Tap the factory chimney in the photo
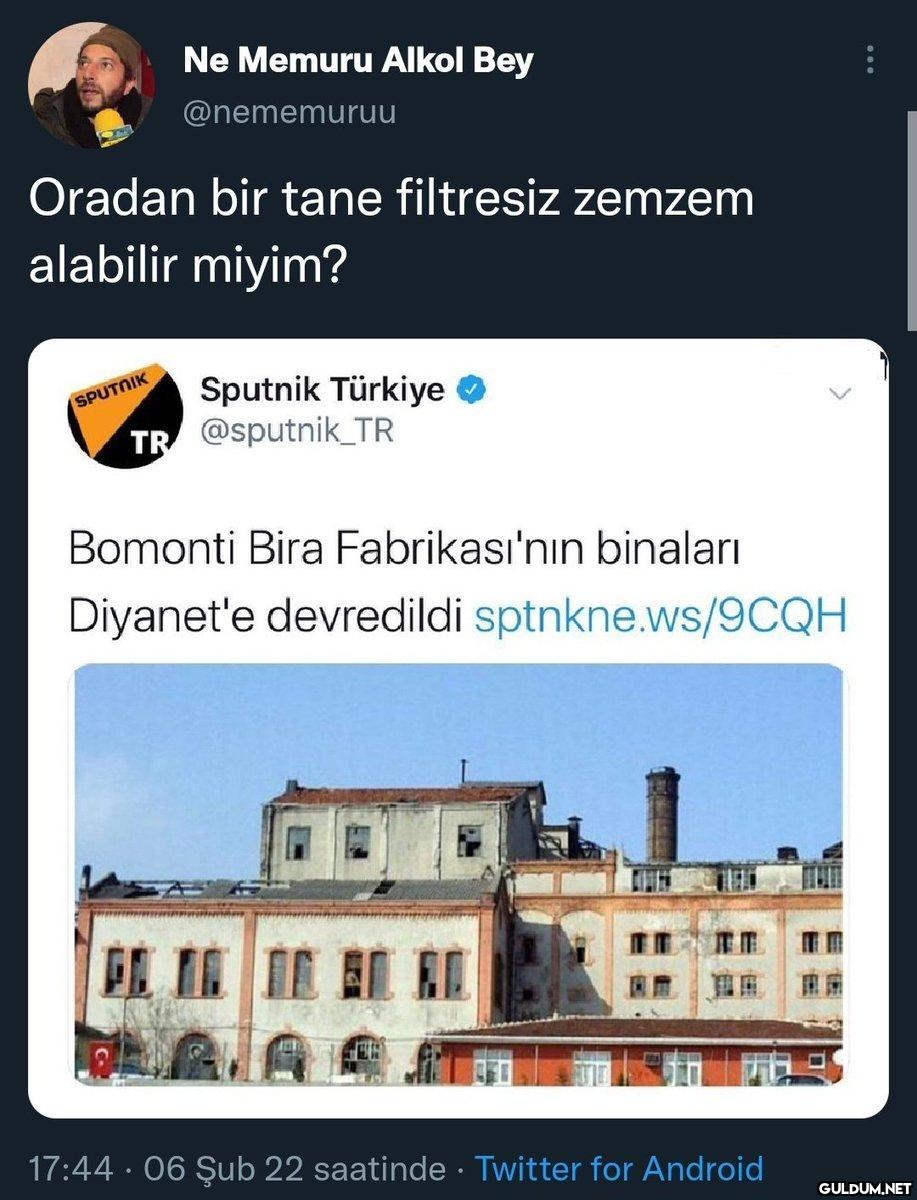Screen dimensions: 917x1200 [x=662, y=813]
